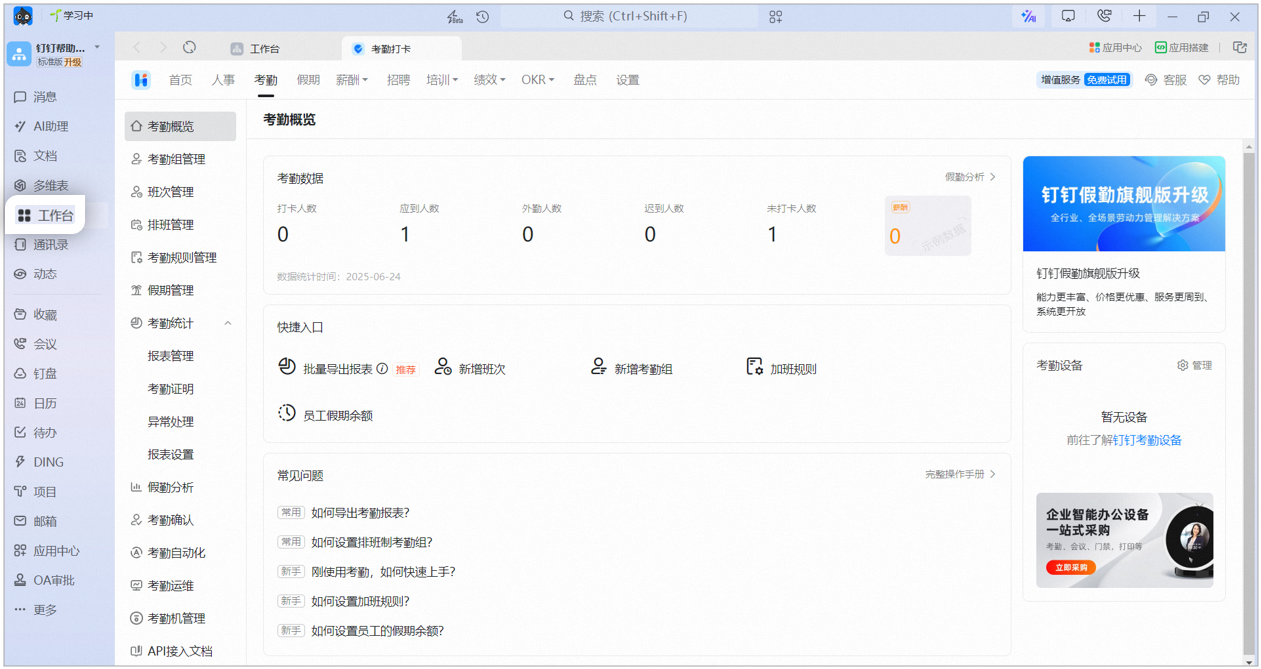1261x669 pixels.
Task: Open the question 如何导出考勤报表?
Action: pos(360,513)
